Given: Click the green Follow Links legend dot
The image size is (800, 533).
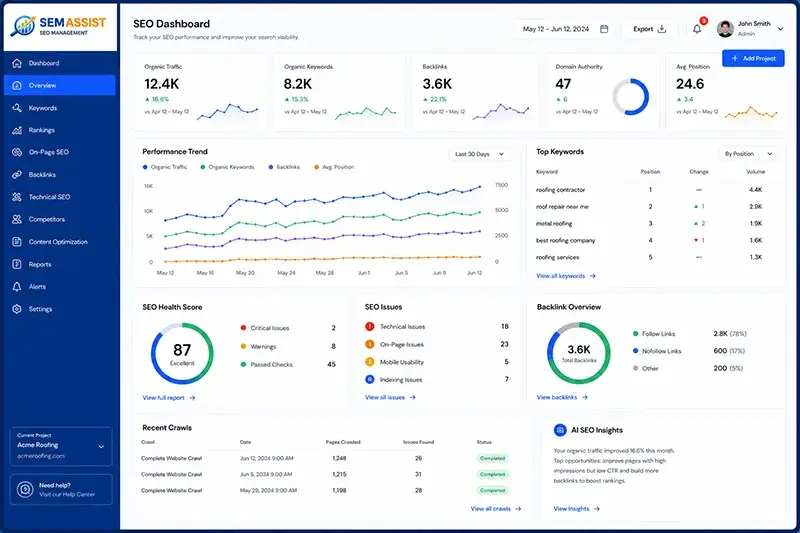Looking at the screenshot, I should tap(635, 334).
